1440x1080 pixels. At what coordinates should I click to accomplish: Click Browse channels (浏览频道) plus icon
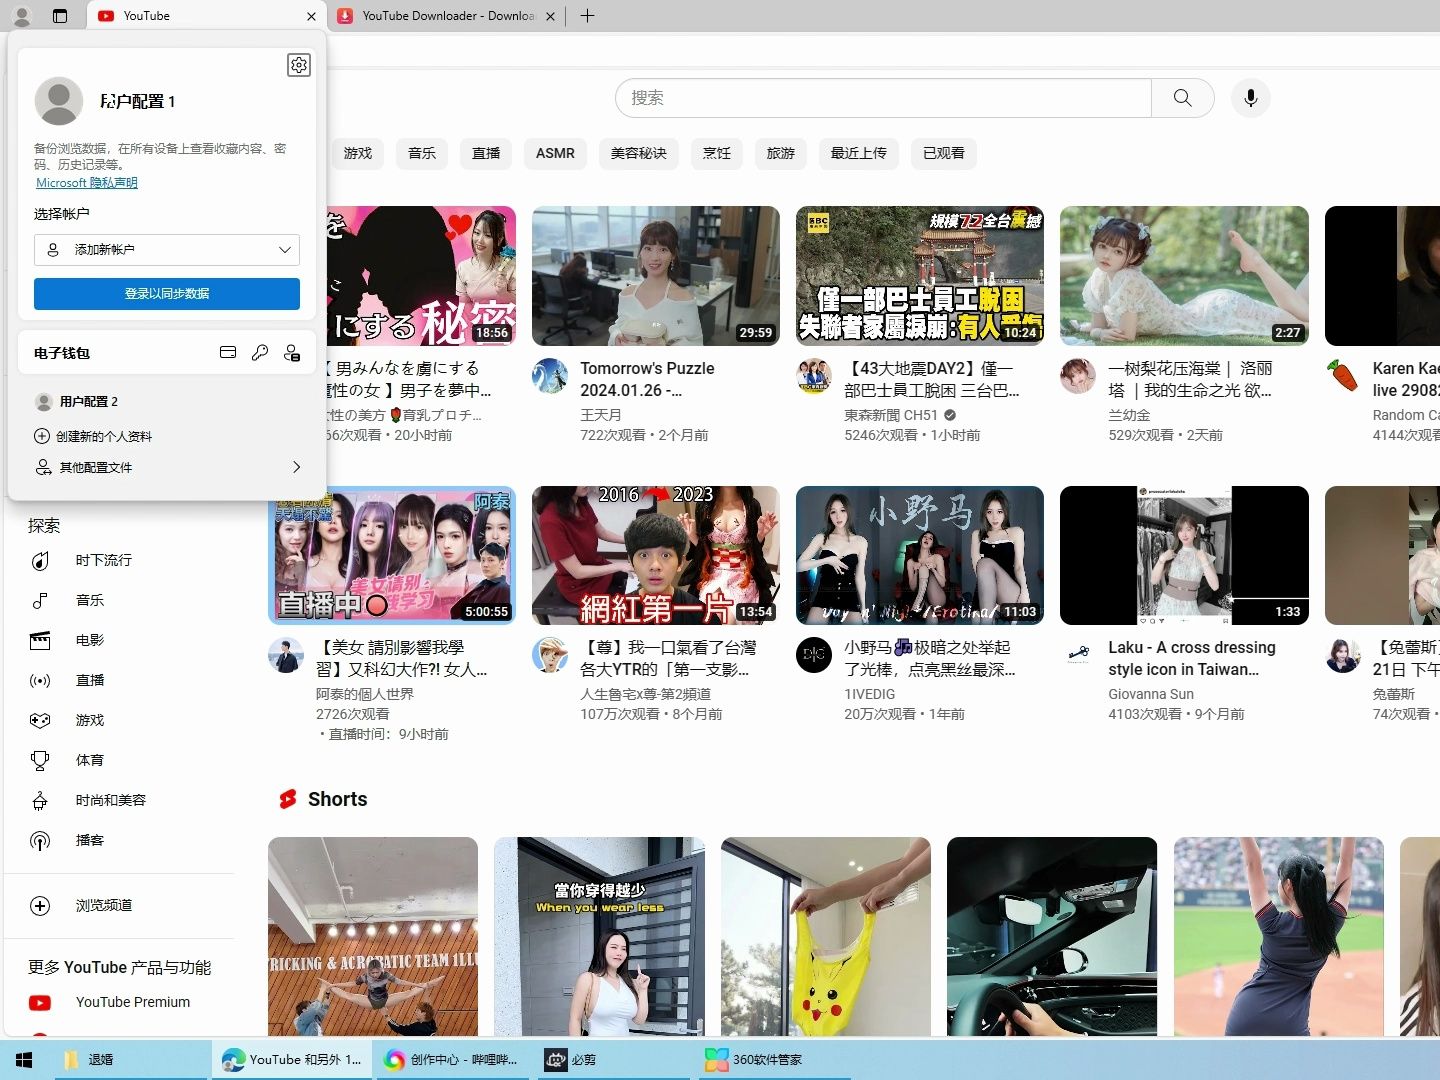point(40,906)
